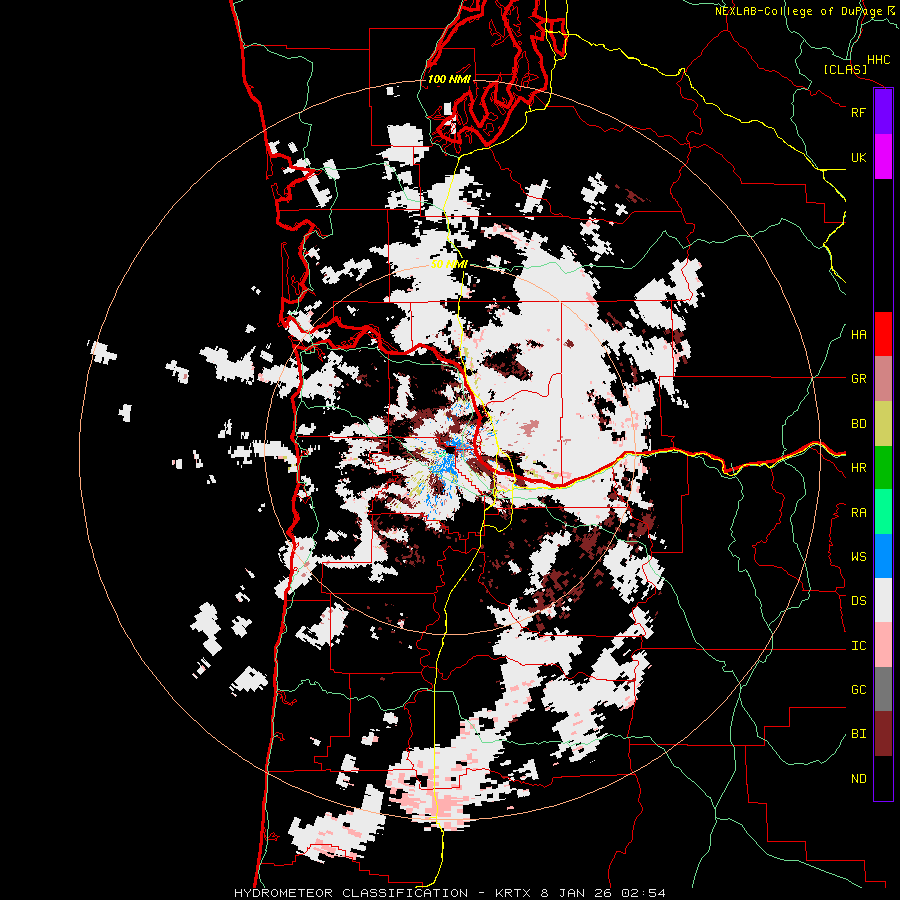Image resolution: width=900 pixels, height=900 pixels.
Task: Select the GC gray legend swatch
Action: pos(883,689)
